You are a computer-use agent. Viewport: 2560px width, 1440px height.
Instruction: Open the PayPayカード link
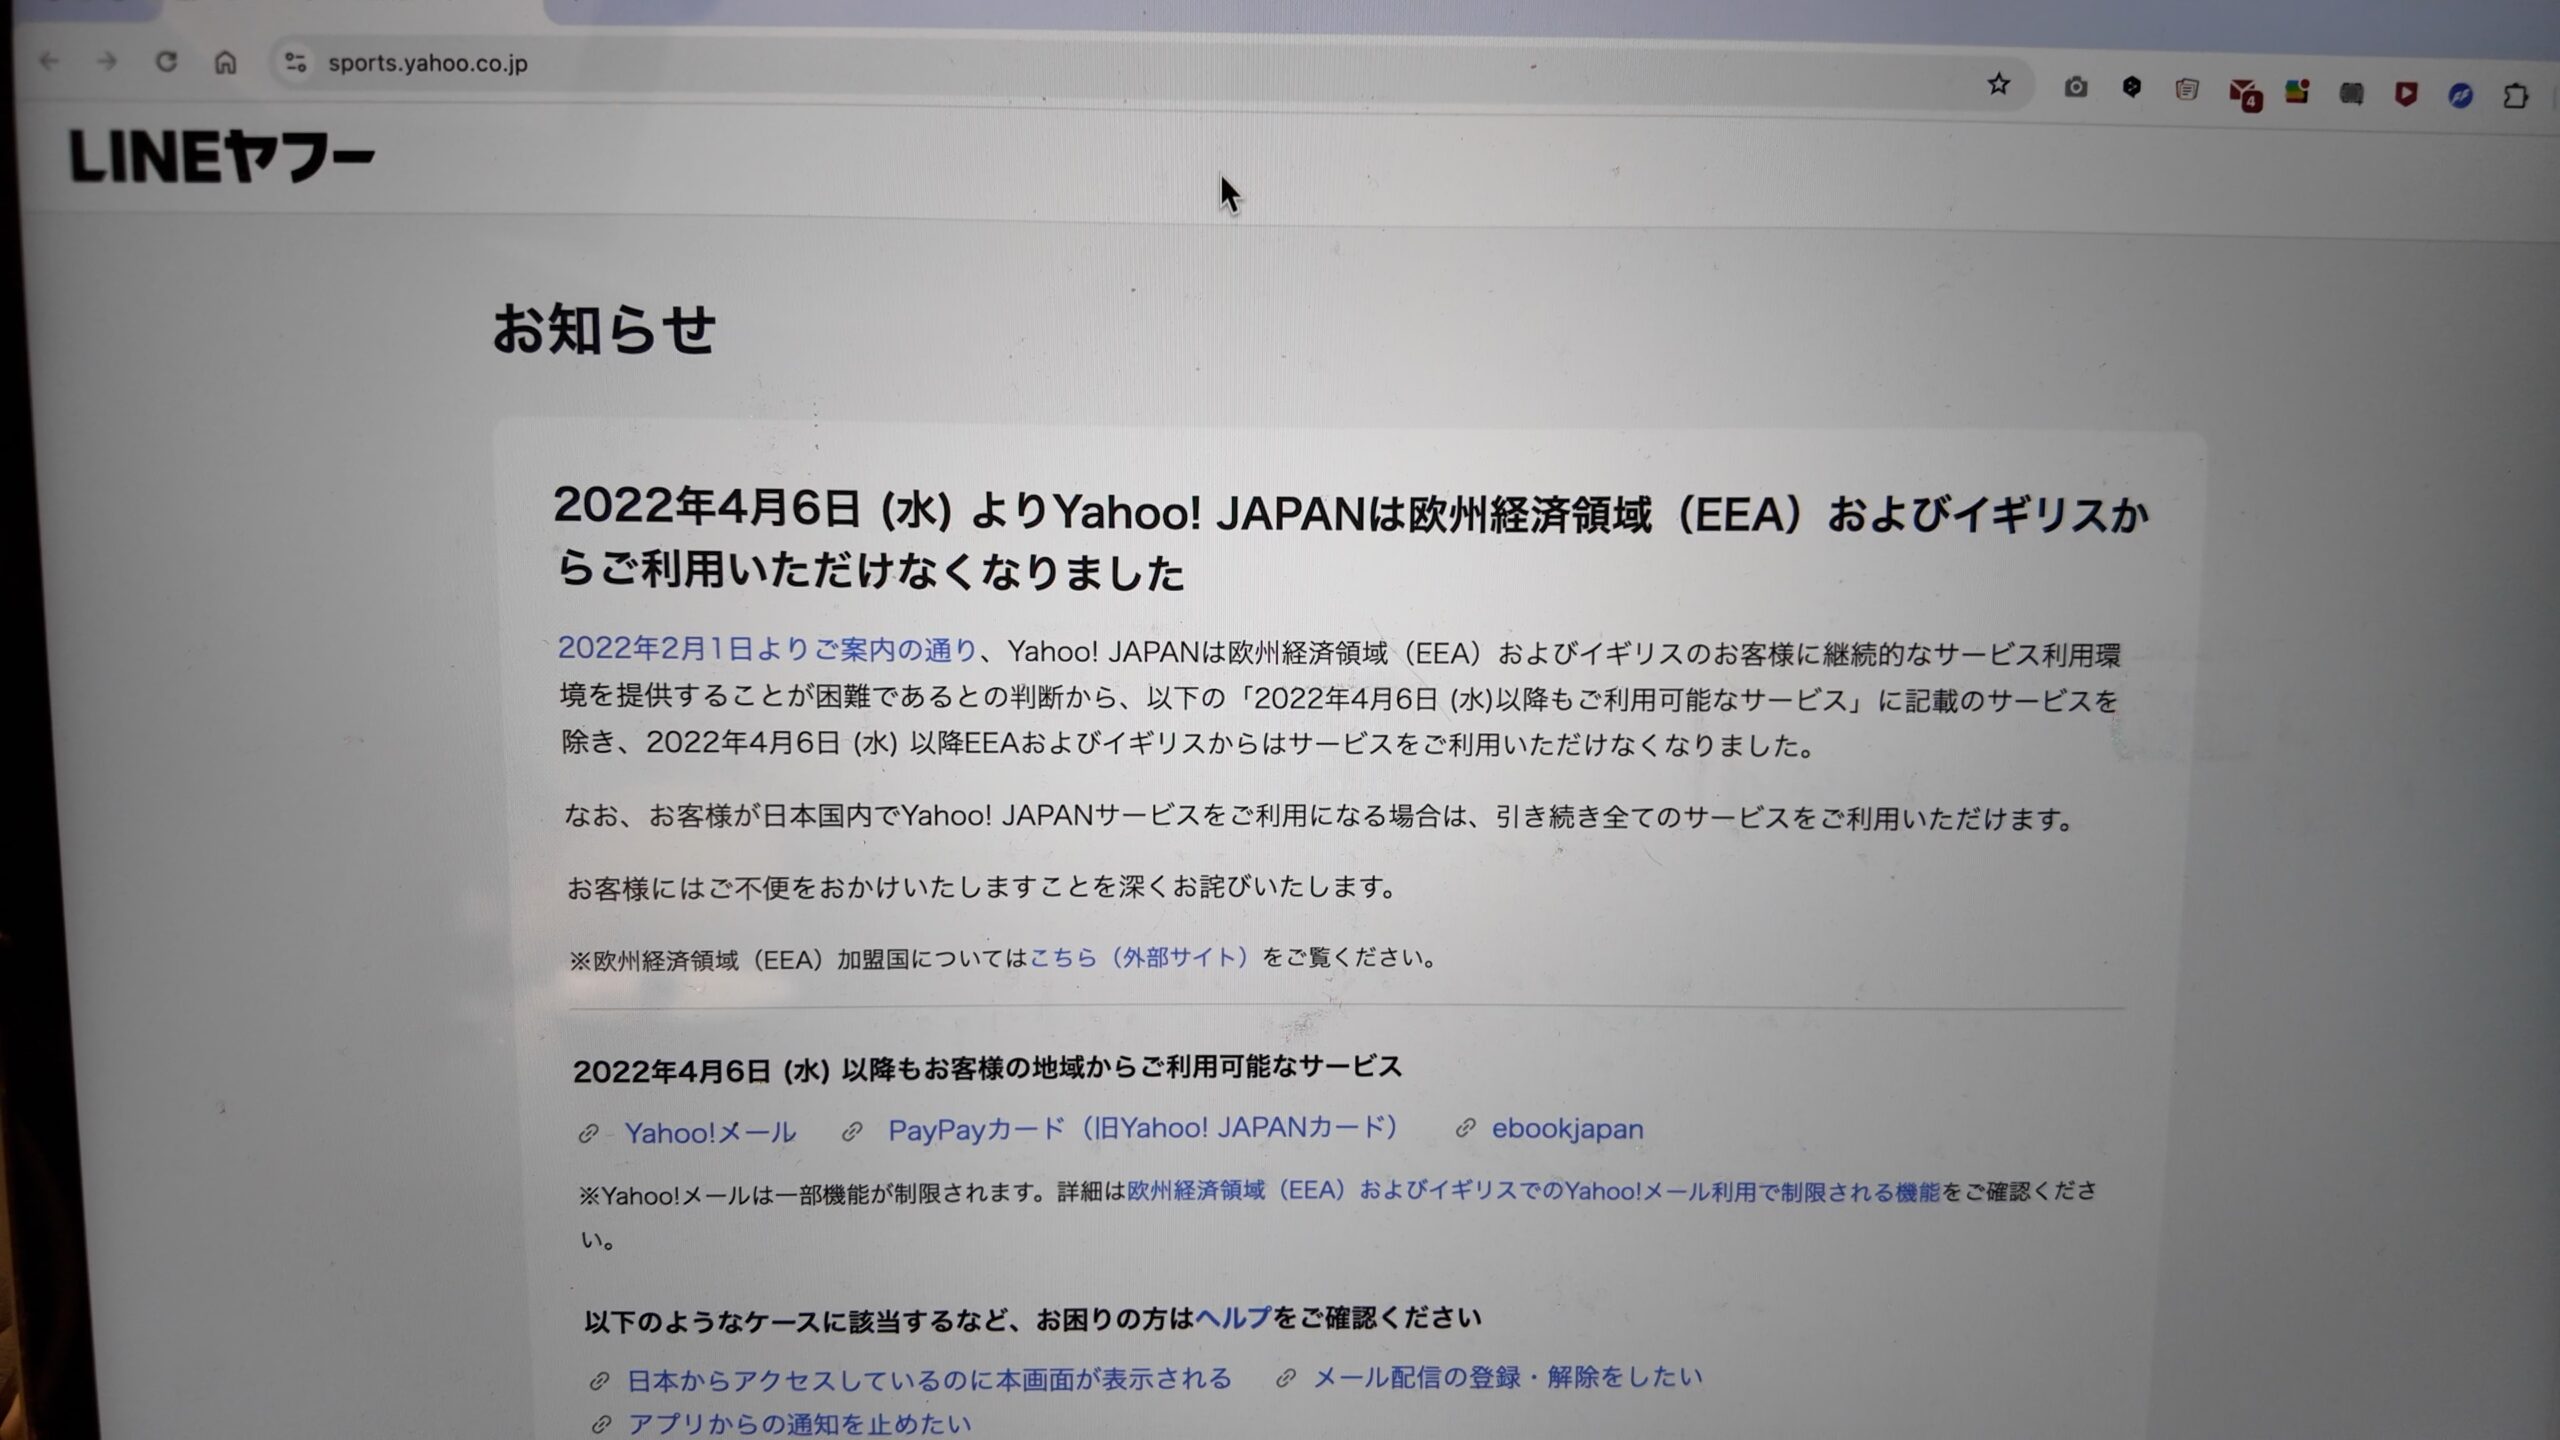1142,1129
